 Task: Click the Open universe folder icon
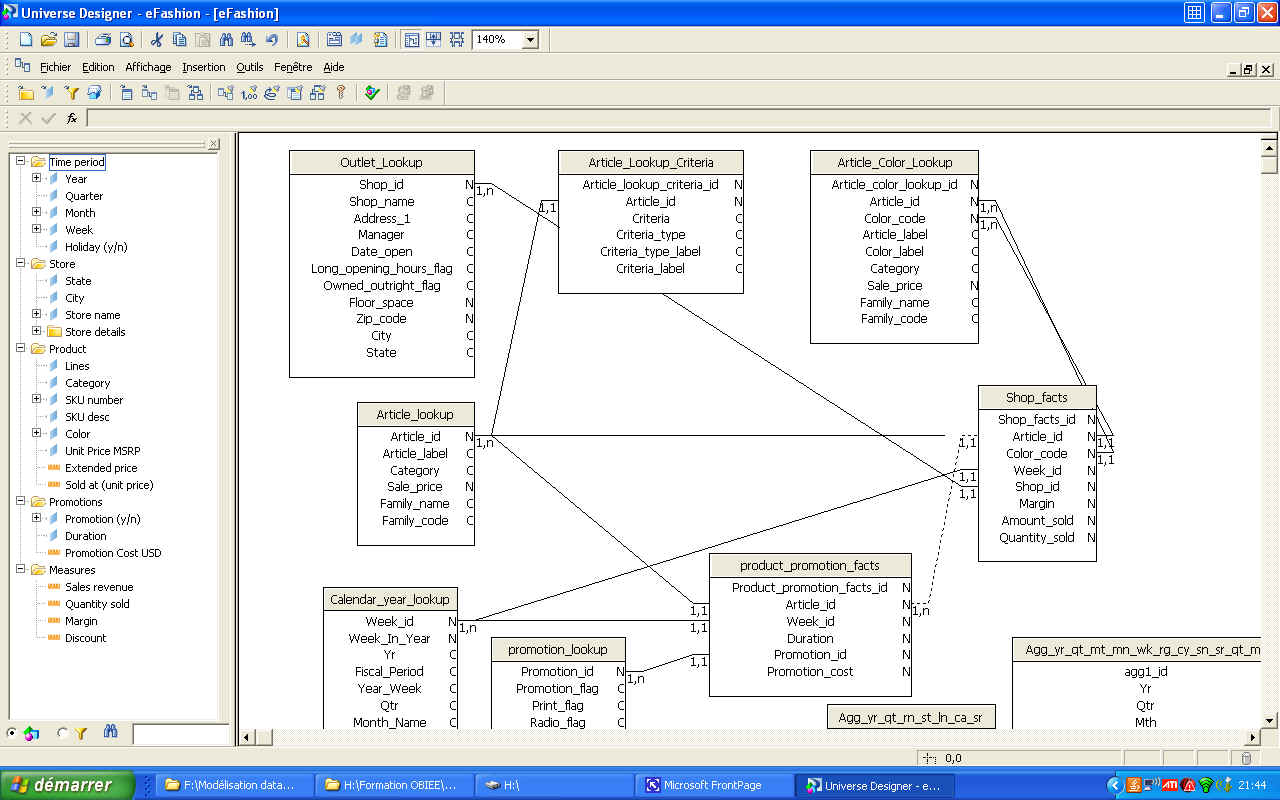click(48, 40)
